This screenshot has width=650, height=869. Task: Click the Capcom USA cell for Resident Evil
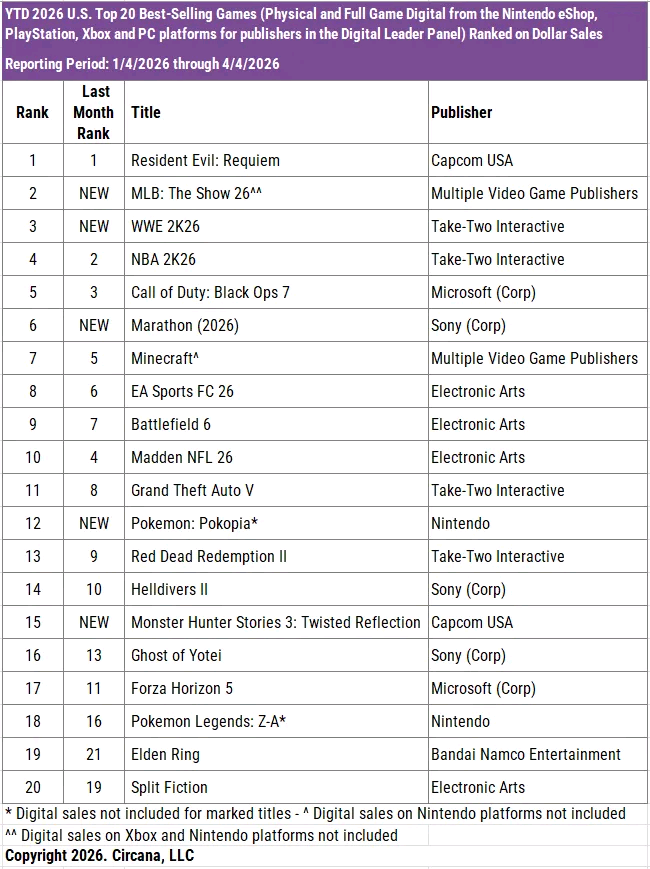(472, 160)
